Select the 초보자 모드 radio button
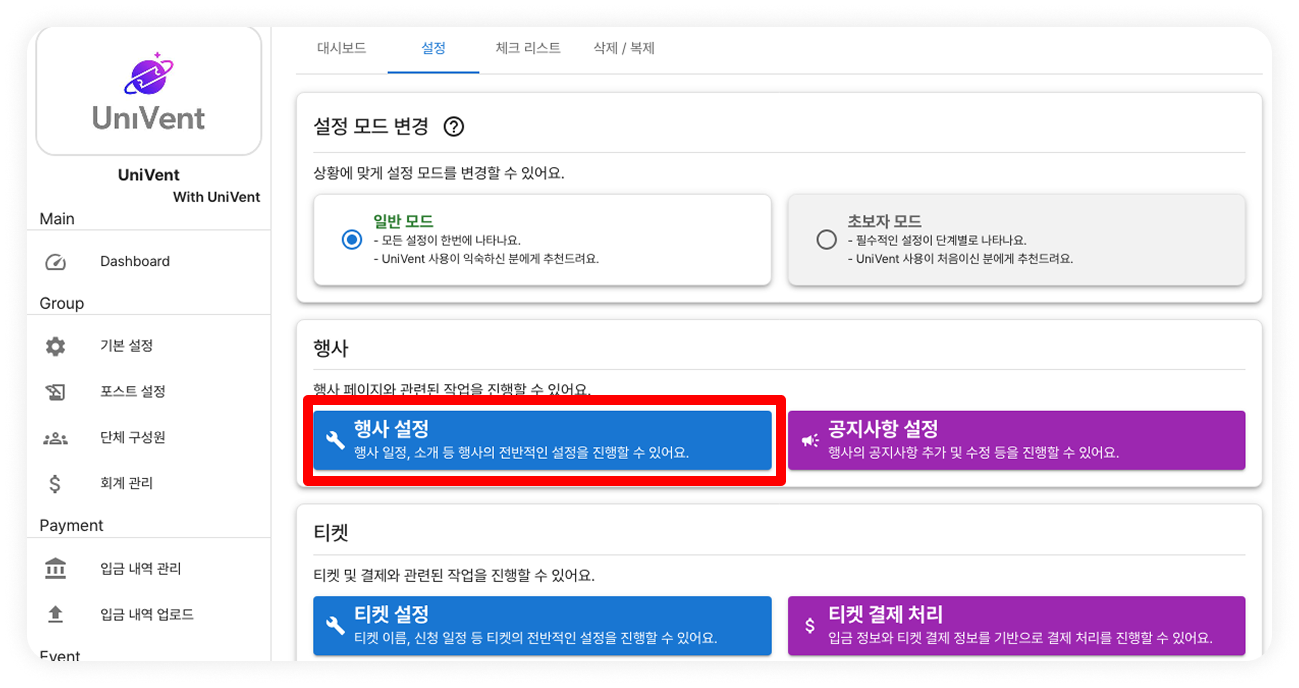The width and height of the screenshot is (1299, 688). (x=826, y=240)
